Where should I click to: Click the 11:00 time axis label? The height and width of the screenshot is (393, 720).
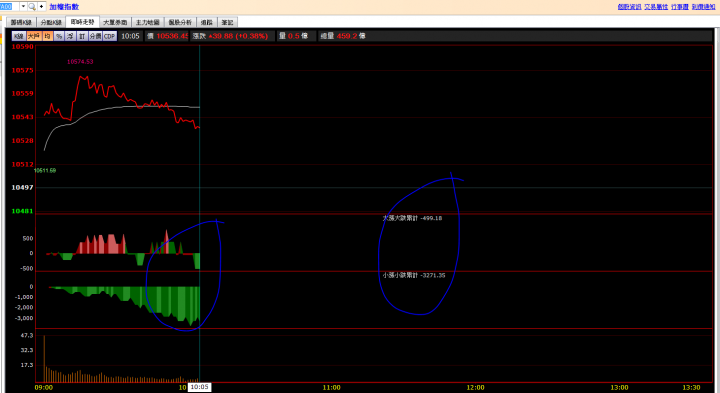(x=332, y=387)
